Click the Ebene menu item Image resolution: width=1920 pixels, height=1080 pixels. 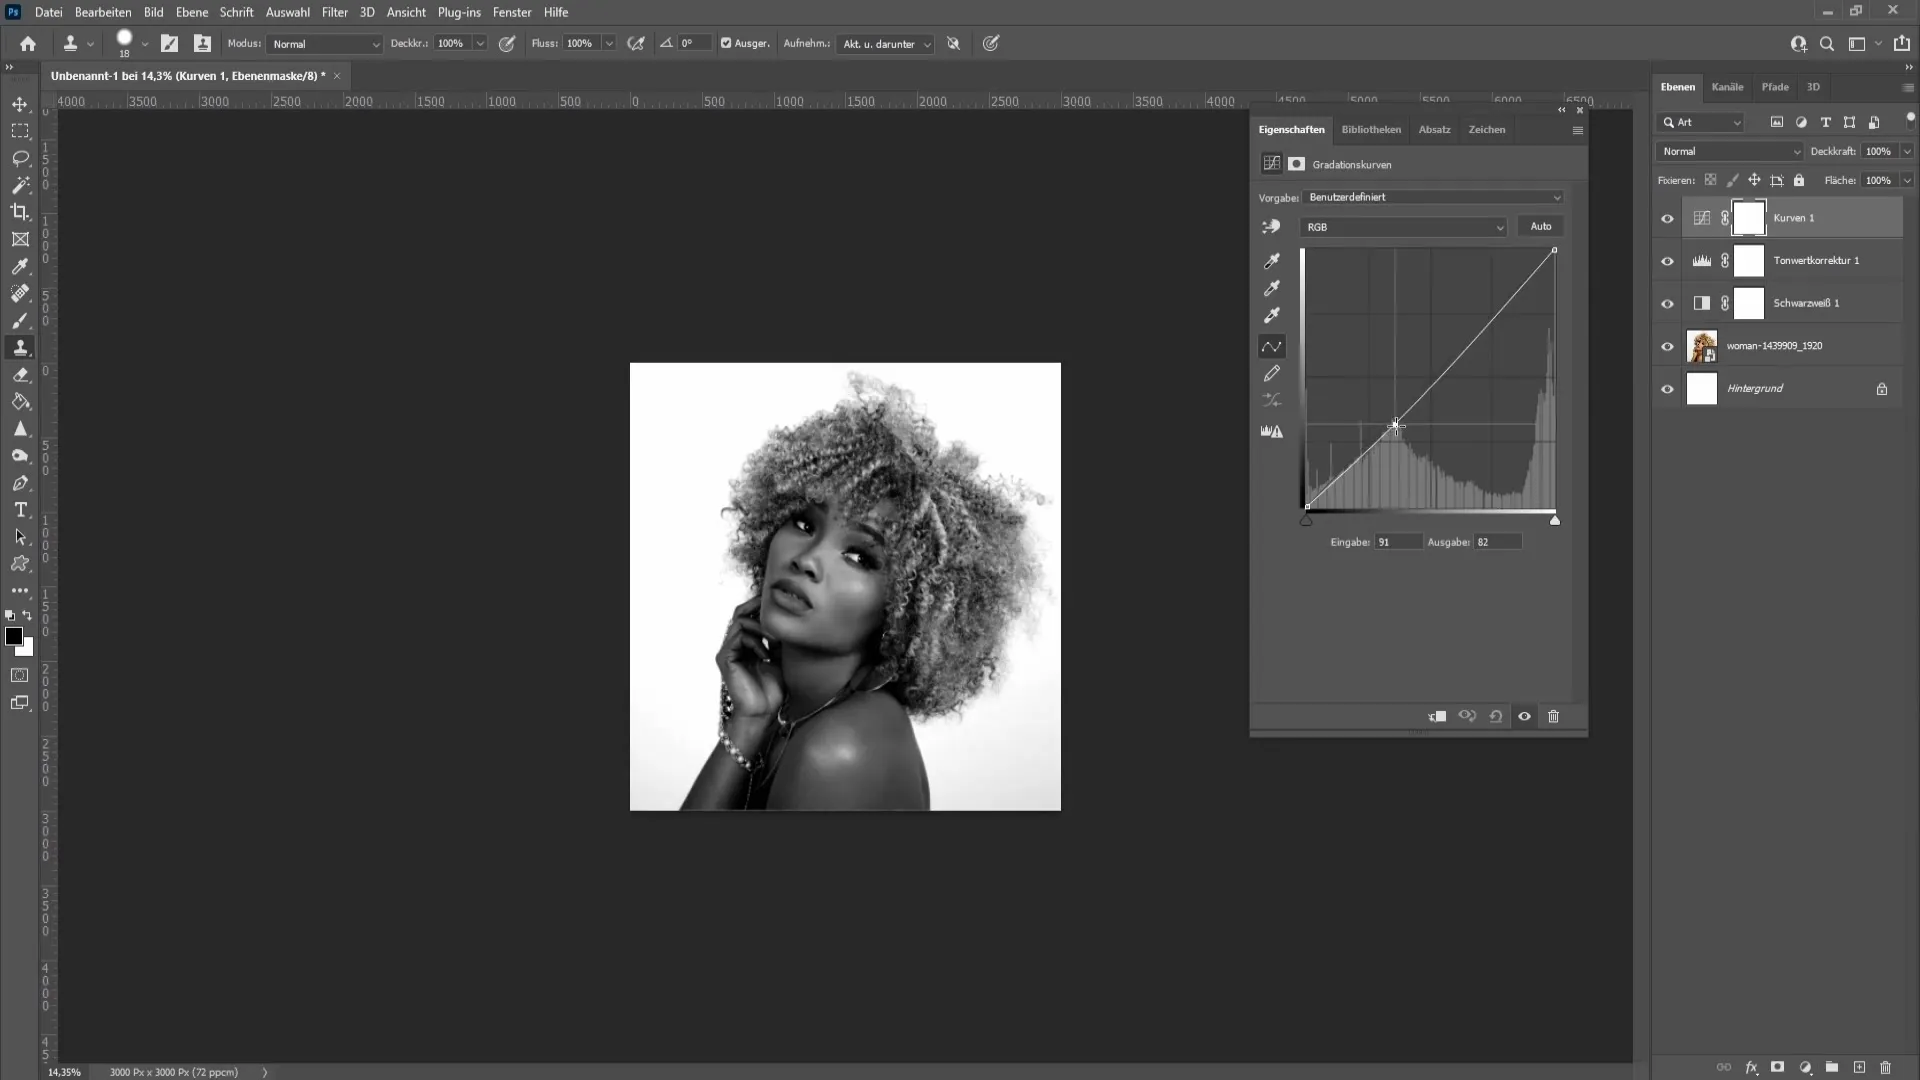pos(191,12)
